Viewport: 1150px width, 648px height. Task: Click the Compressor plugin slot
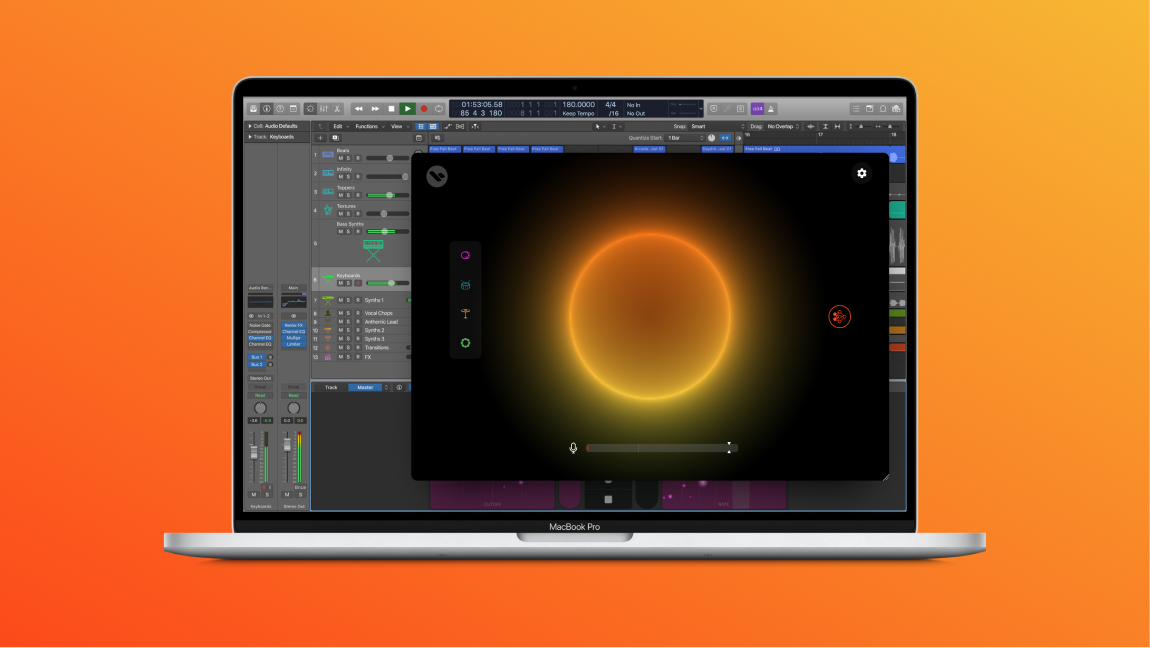pos(260,331)
